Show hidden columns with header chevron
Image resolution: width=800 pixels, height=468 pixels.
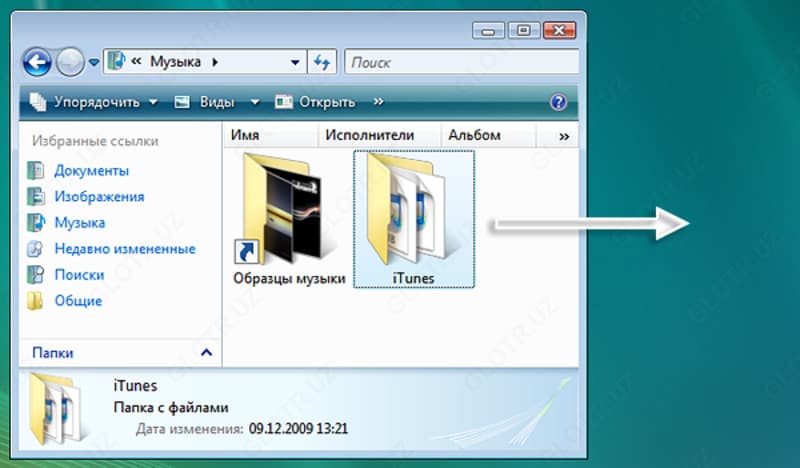(564, 136)
